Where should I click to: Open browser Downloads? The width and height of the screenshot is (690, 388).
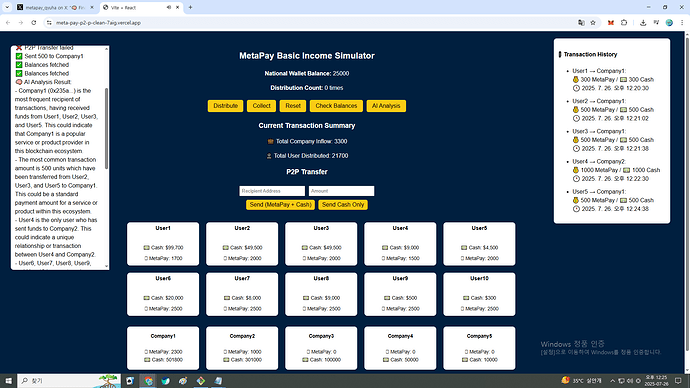coord(643,23)
